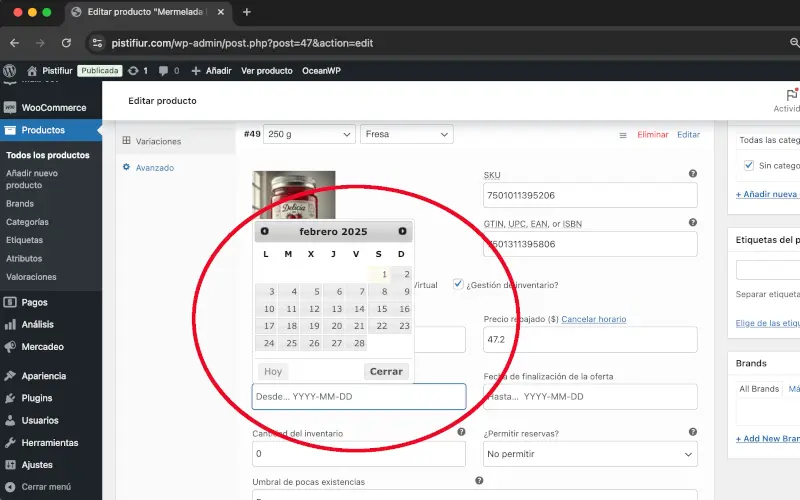Click Cerrar button in date picker
The image size is (800, 500).
click(386, 371)
